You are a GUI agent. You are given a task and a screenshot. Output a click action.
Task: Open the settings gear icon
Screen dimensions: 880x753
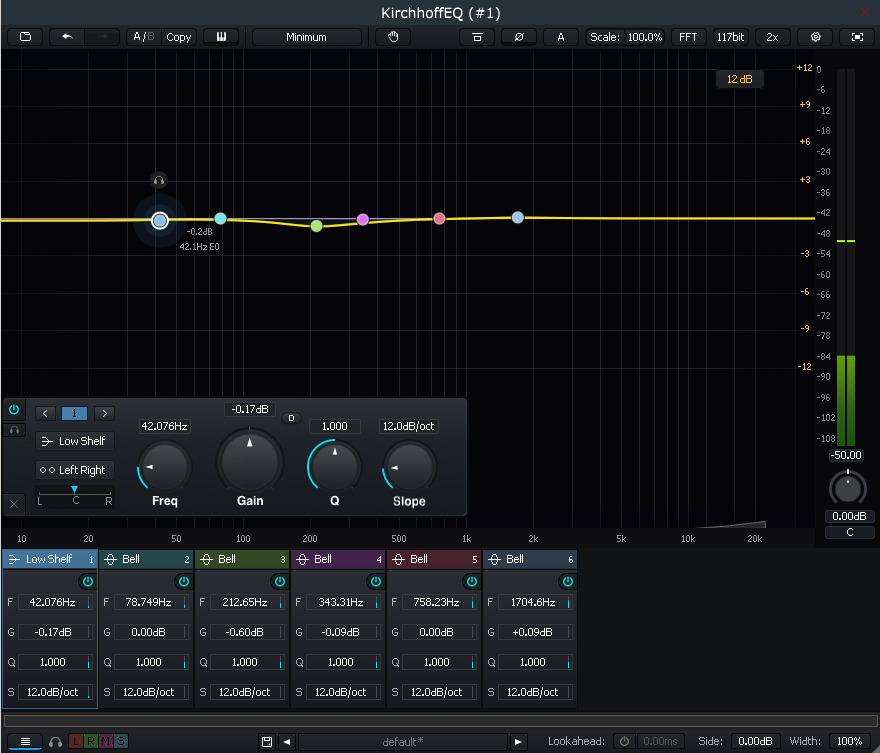coord(815,37)
